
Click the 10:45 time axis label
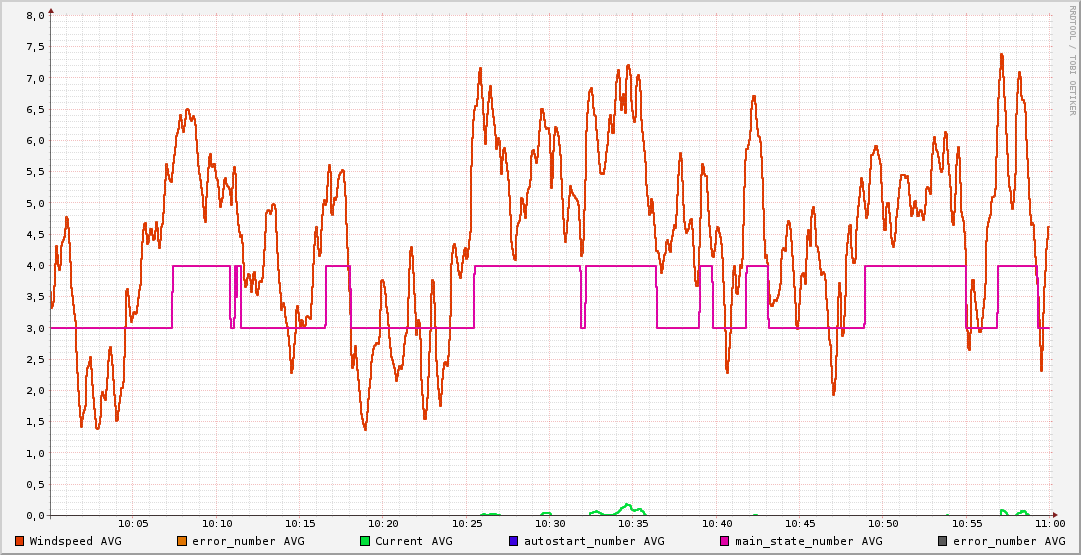click(x=800, y=523)
